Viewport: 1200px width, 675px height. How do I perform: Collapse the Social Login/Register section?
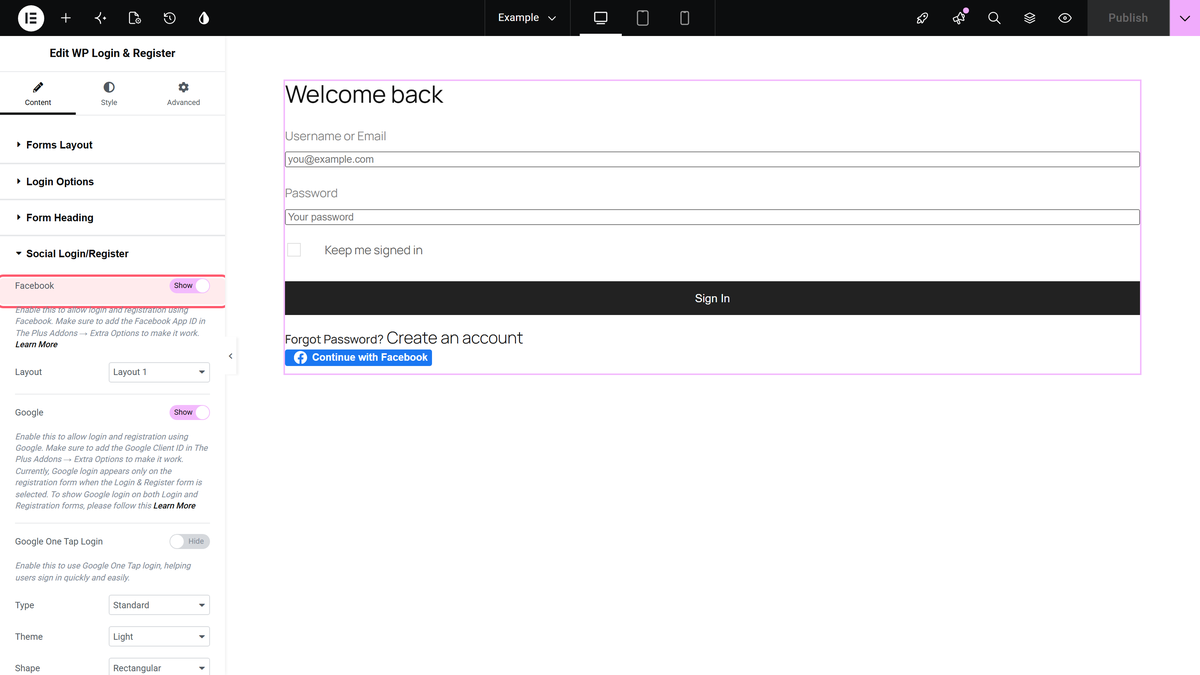[113, 254]
